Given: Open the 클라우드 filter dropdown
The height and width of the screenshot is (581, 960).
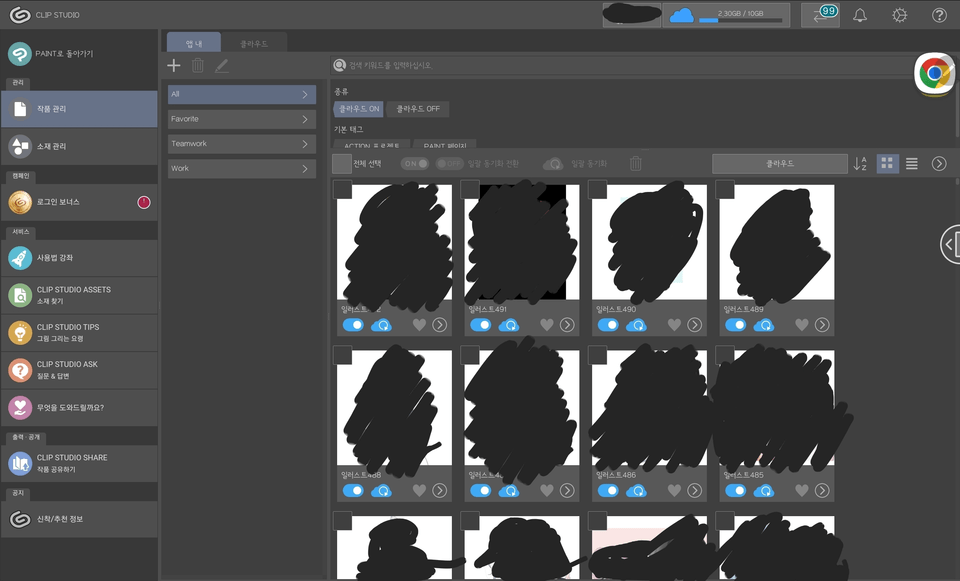Looking at the screenshot, I should coord(780,163).
